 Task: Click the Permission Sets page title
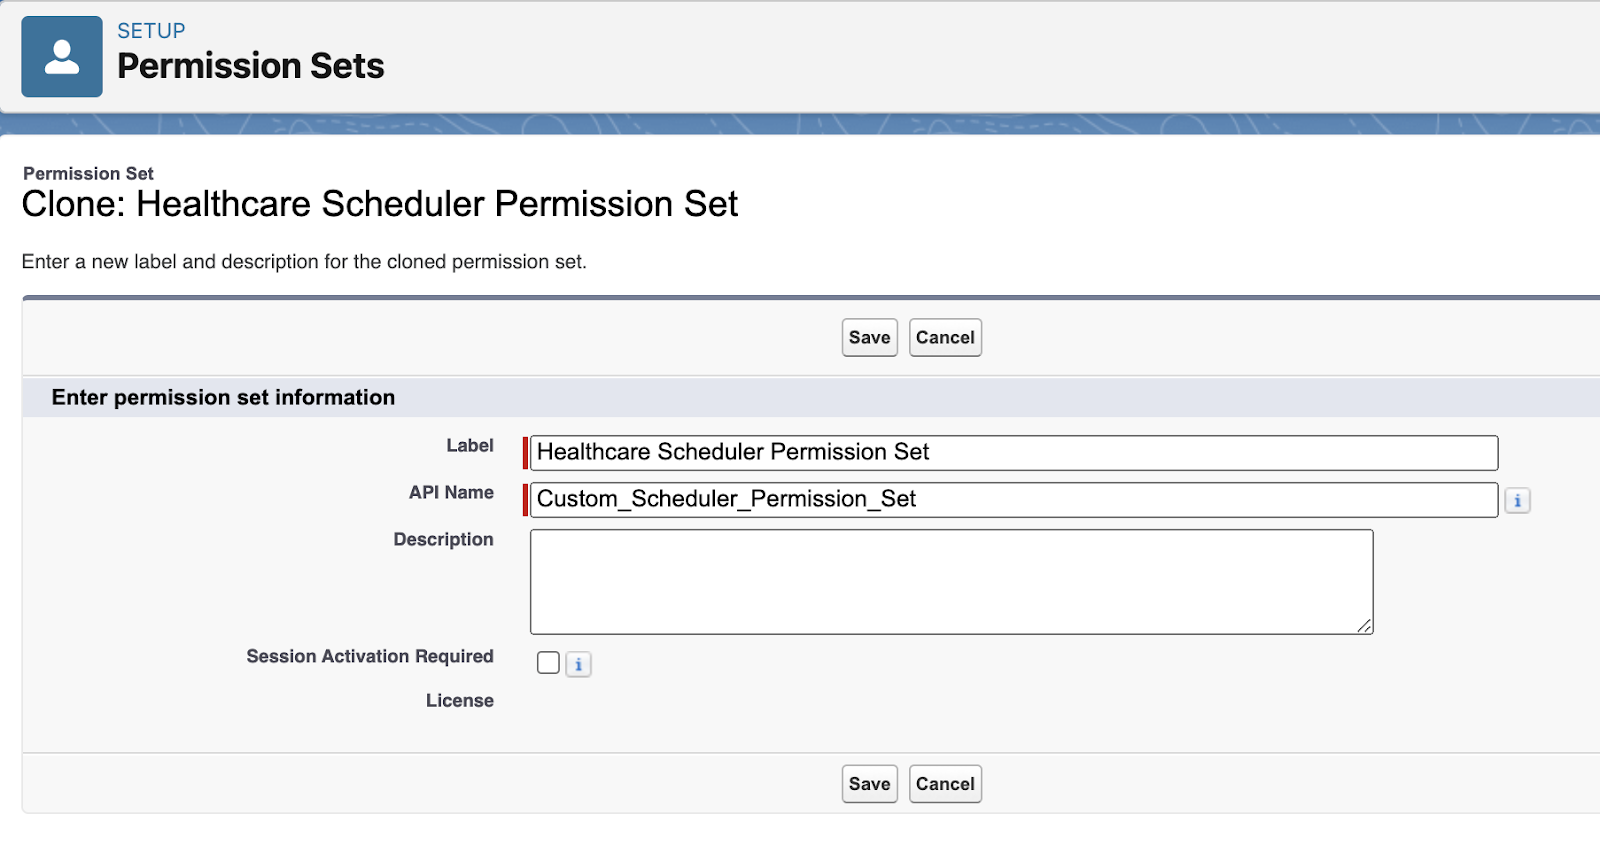pyautogui.click(x=251, y=66)
